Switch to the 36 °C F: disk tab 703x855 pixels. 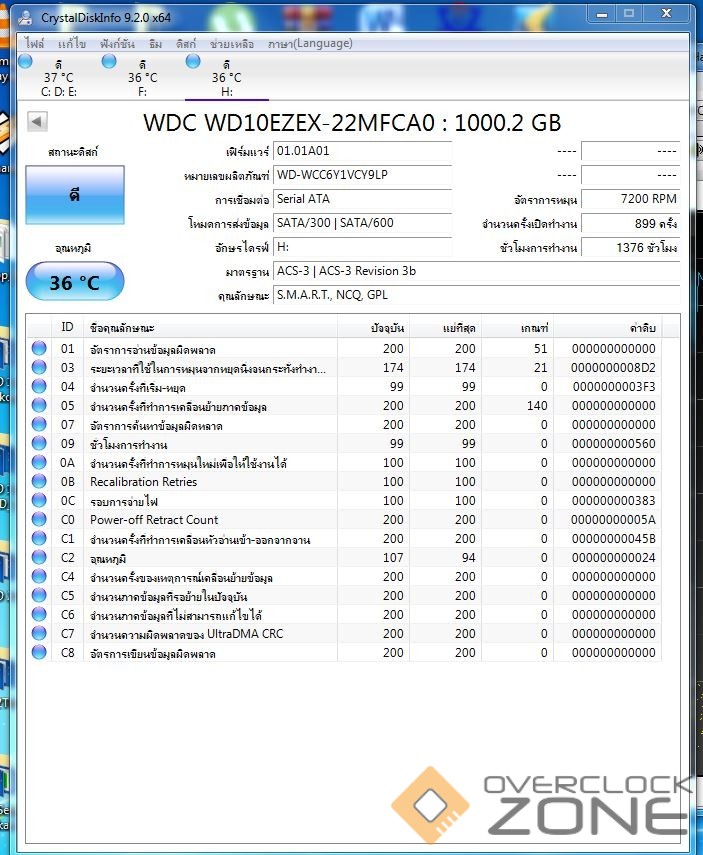tap(142, 77)
